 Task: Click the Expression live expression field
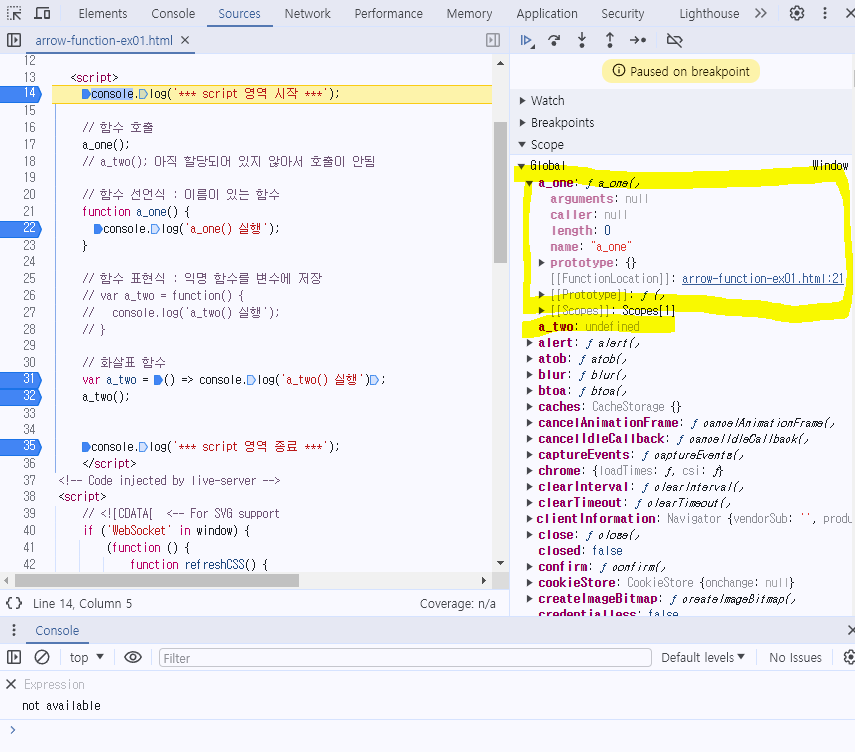[54, 684]
